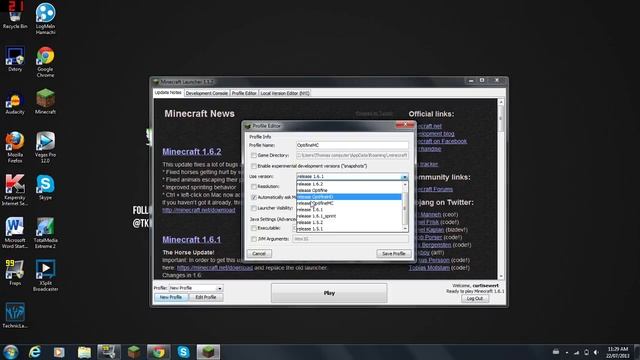Collapse the Use version dropdown arrow
Image resolution: width=640 pixels, height=360 pixels.
tap(404, 177)
